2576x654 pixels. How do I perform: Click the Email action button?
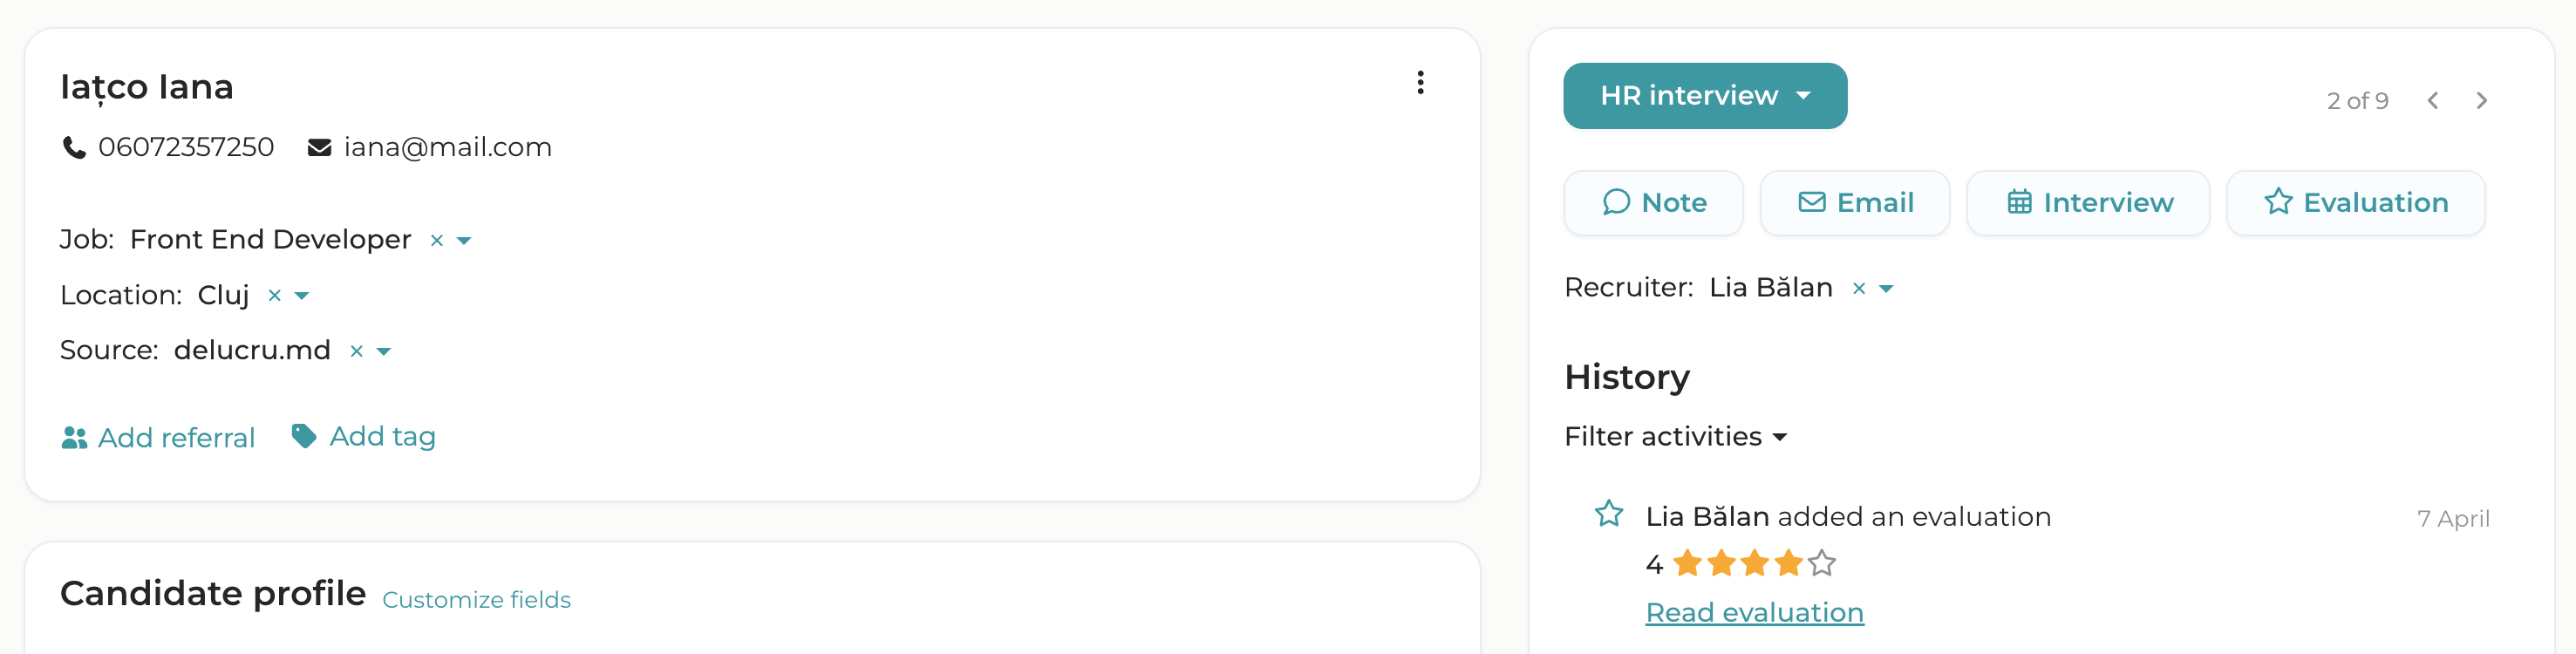pos(1855,203)
